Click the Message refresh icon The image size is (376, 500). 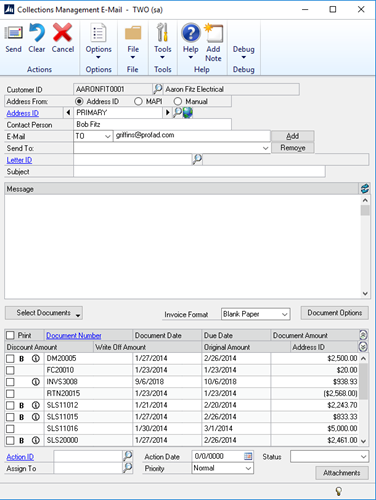click(x=365, y=189)
